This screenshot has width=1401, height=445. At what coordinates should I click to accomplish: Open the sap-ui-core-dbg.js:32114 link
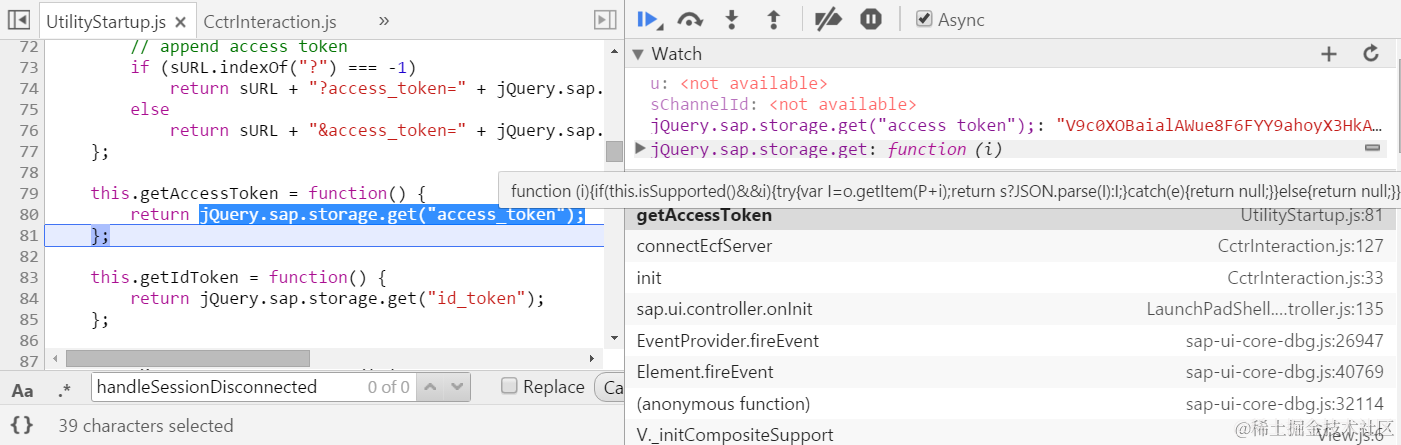[1285, 404]
